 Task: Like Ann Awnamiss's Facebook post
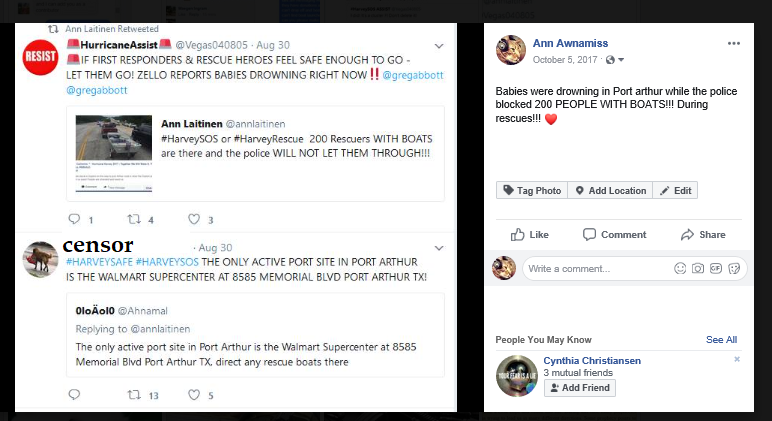pyautogui.click(x=530, y=235)
